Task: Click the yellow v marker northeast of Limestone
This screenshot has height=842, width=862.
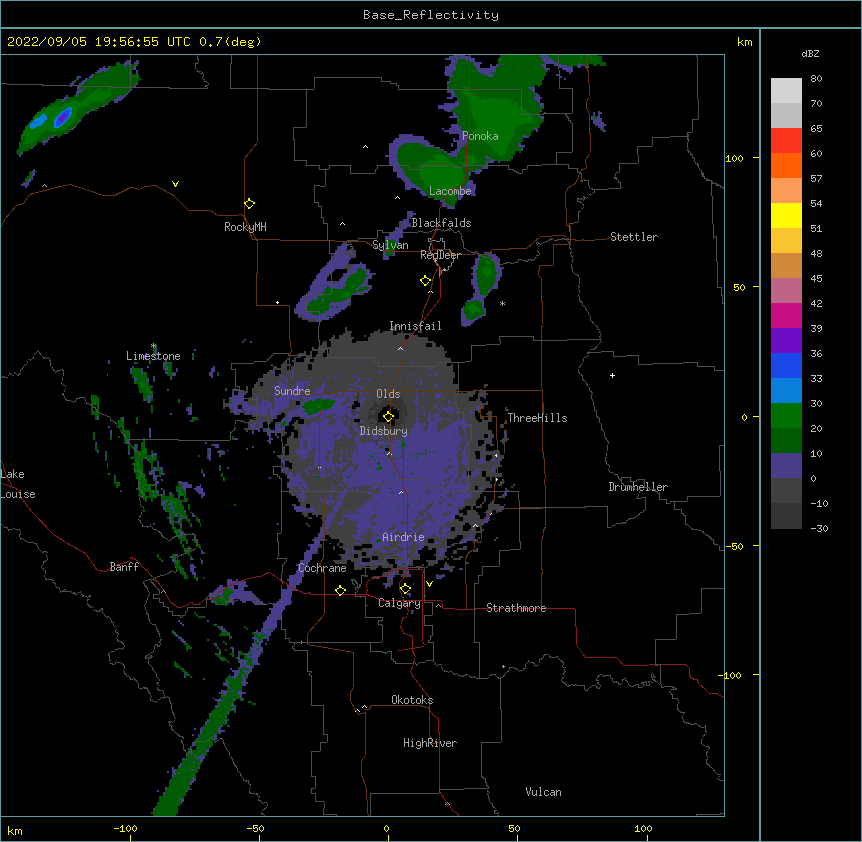Action: tap(175, 184)
